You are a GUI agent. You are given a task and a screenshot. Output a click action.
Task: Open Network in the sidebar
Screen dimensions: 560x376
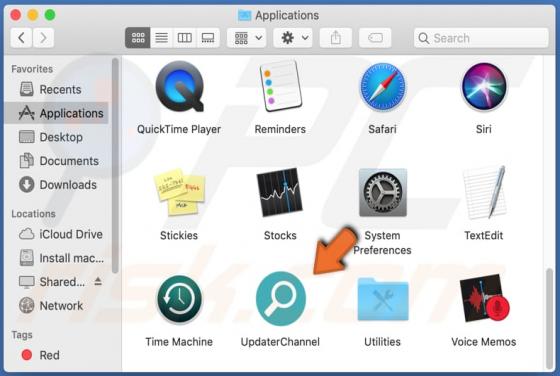[x=56, y=306]
